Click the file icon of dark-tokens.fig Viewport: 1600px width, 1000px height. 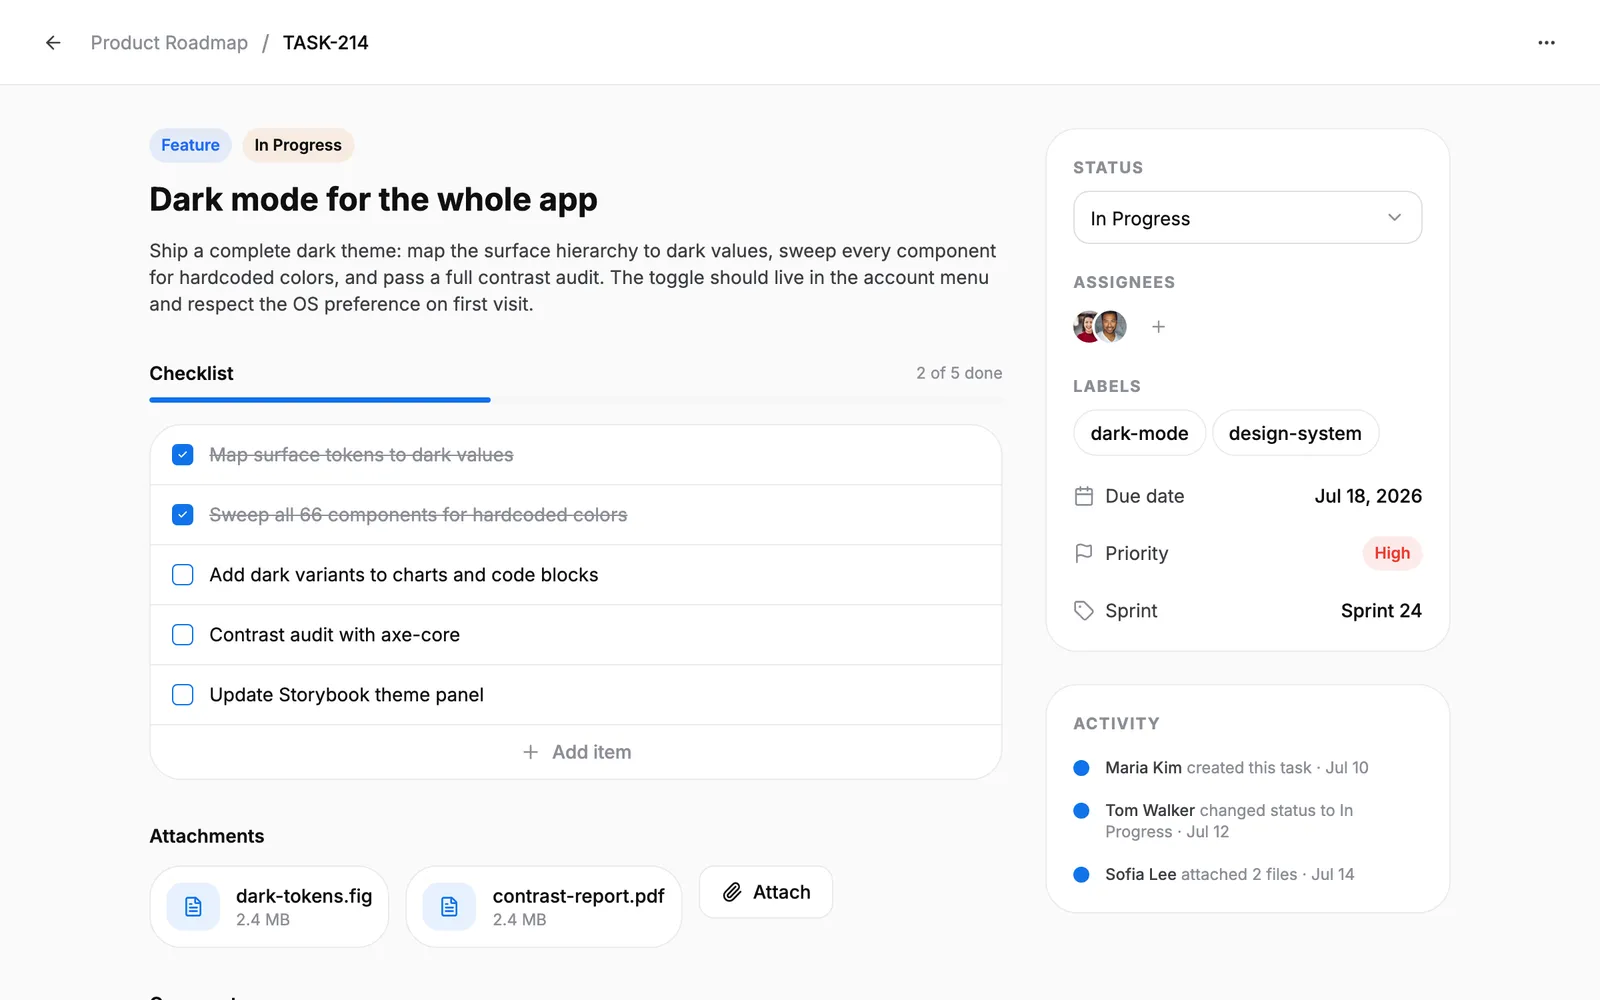click(x=193, y=906)
